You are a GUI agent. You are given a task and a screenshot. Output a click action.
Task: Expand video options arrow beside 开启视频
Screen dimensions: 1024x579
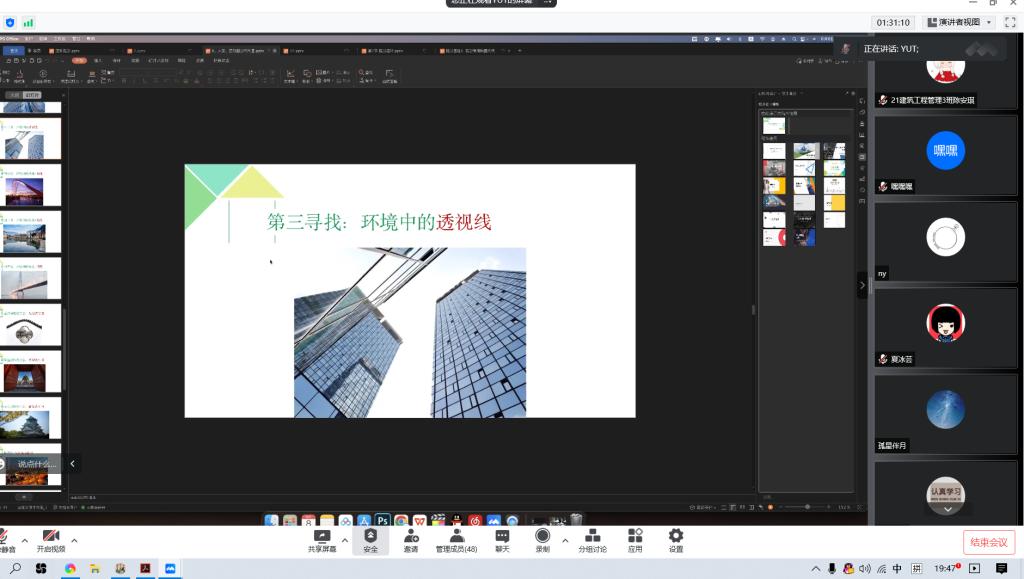click(74, 540)
